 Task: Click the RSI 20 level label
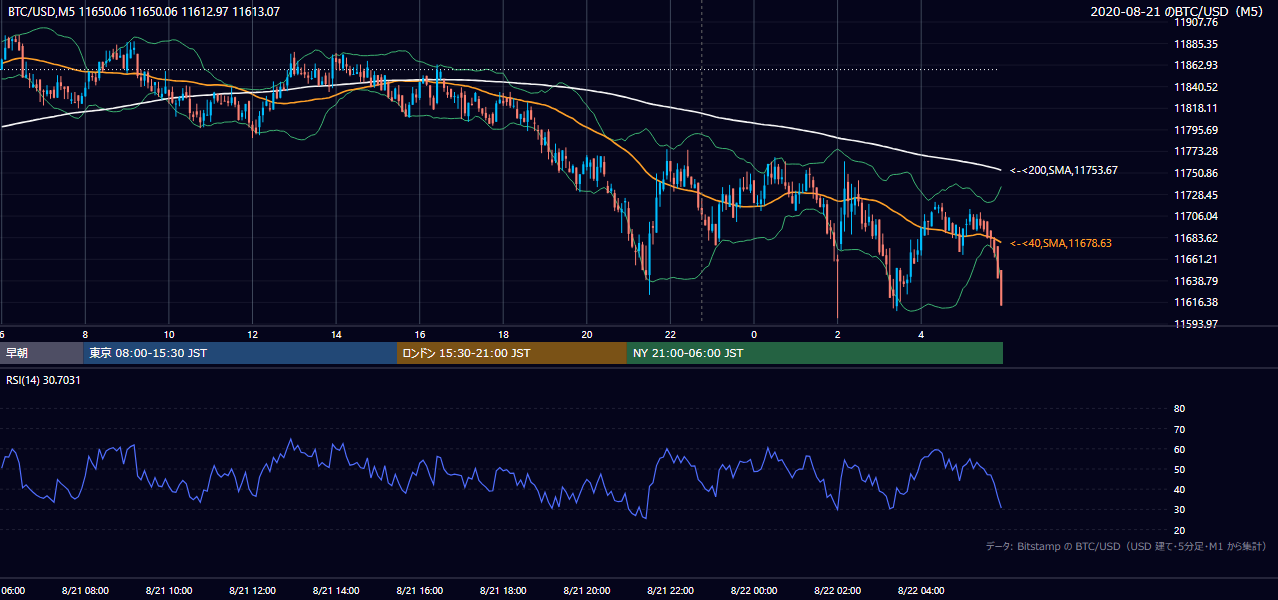[1179, 530]
